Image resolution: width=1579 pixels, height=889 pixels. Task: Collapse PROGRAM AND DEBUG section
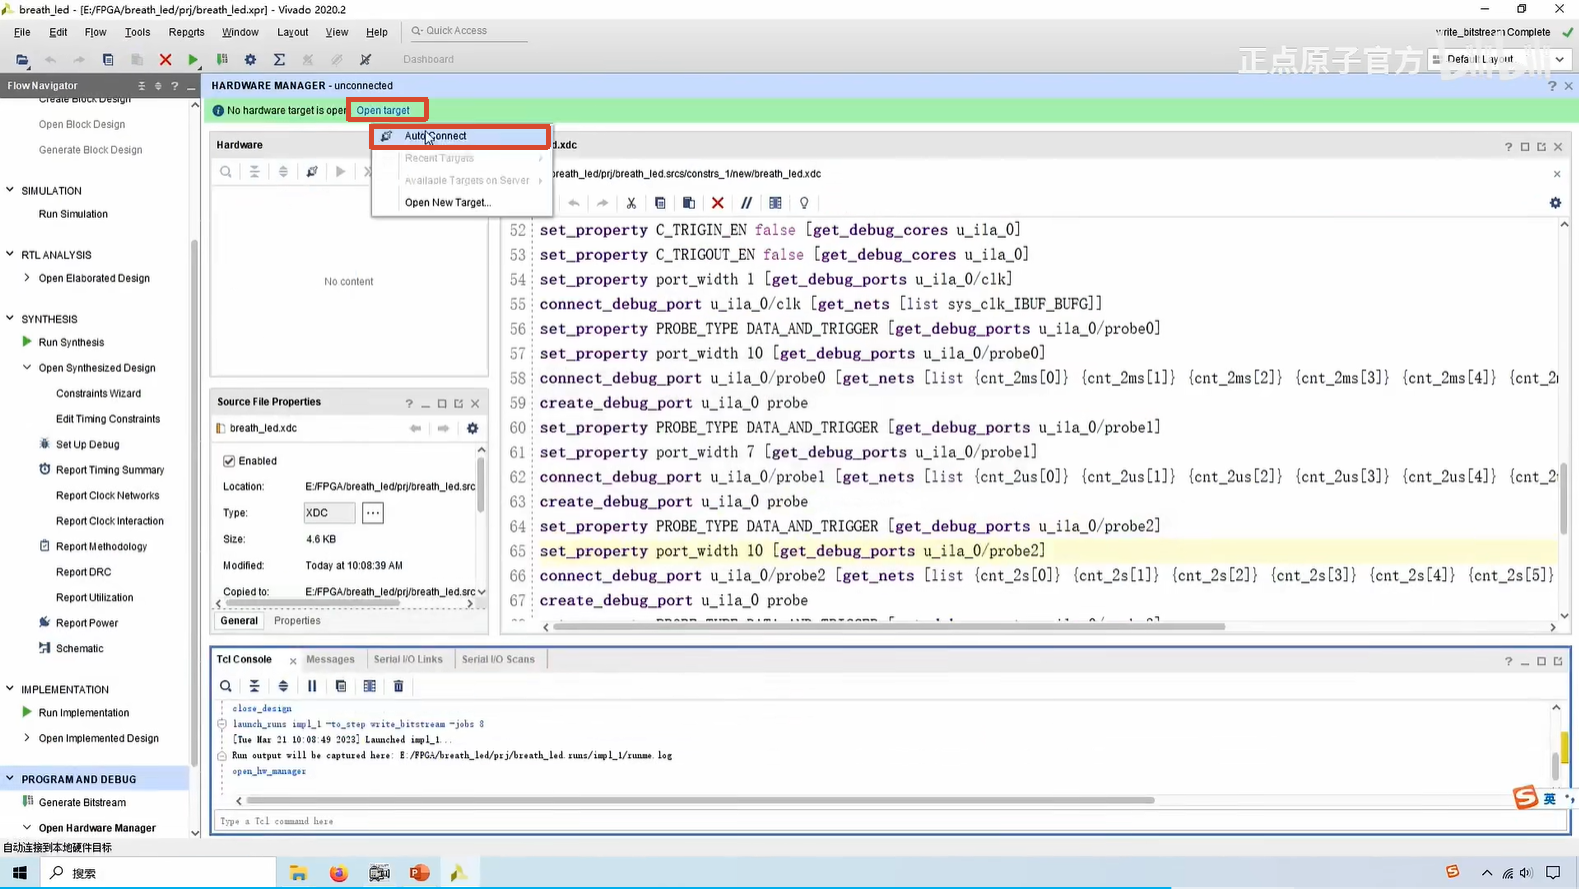(10, 778)
